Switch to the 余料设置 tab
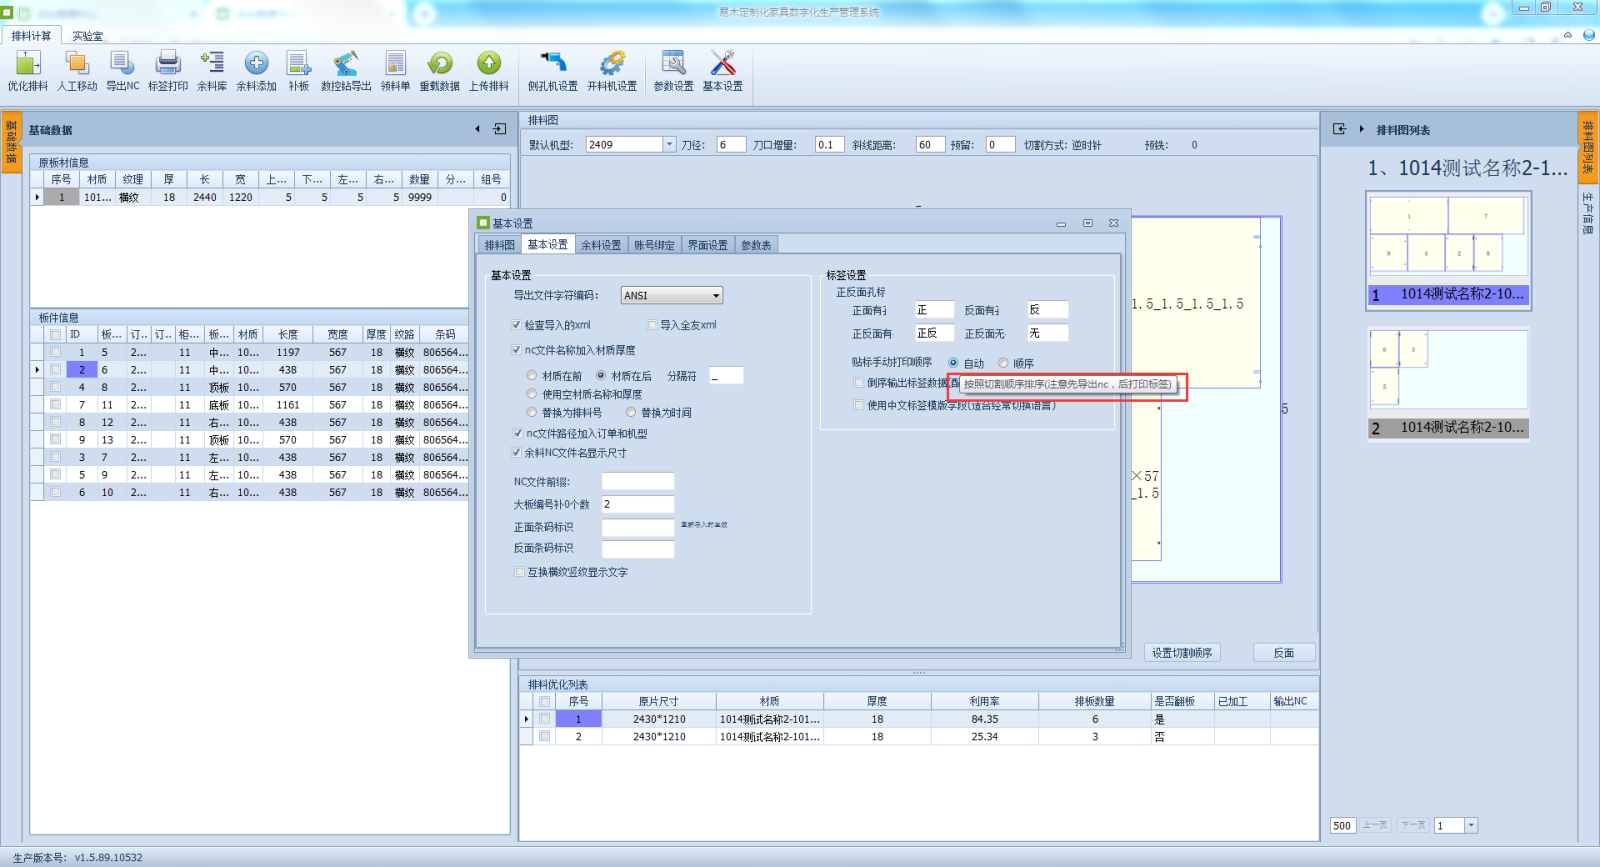Viewport: 1600px width, 867px height. 601,245
